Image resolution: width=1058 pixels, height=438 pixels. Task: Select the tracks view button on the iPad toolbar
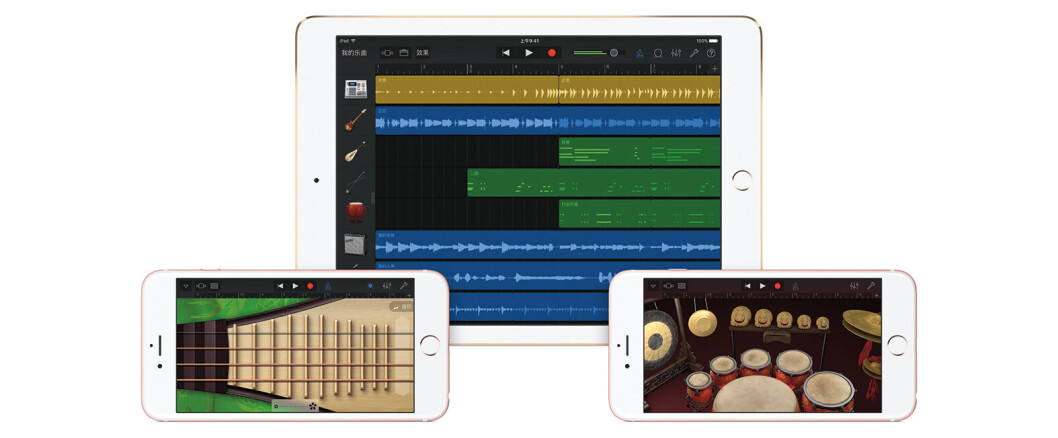point(404,53)
